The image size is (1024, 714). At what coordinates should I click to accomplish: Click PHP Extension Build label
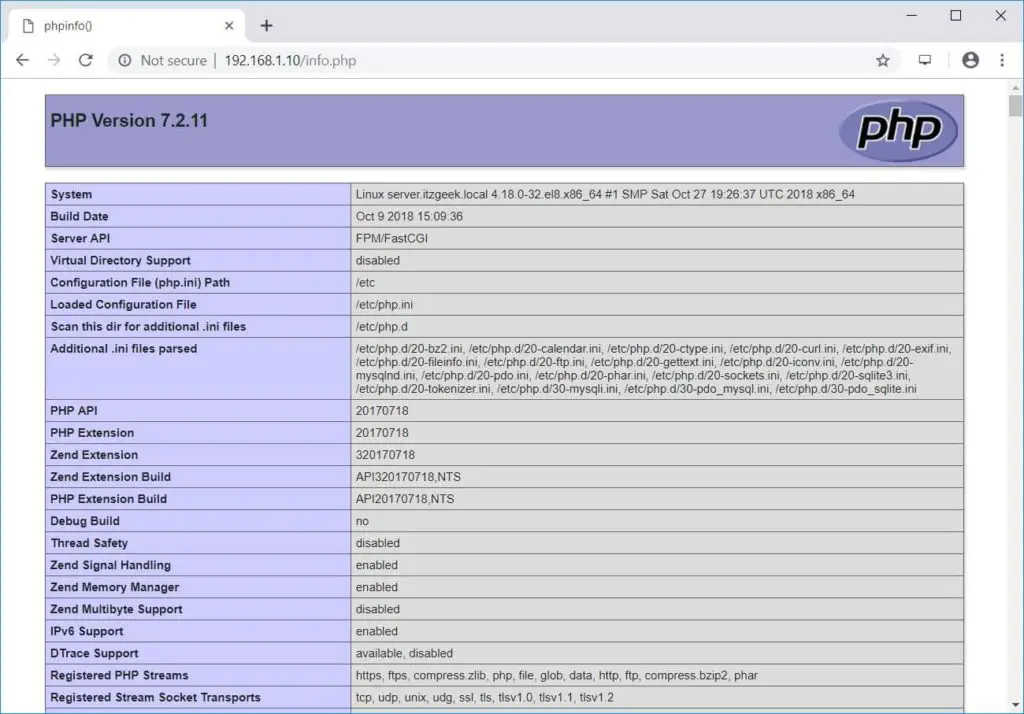108,499
